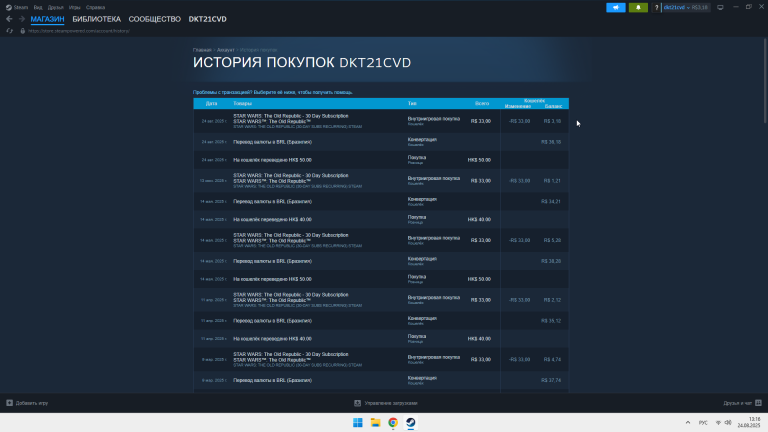Open Google Chrome from taskbar

pos(393,423)
